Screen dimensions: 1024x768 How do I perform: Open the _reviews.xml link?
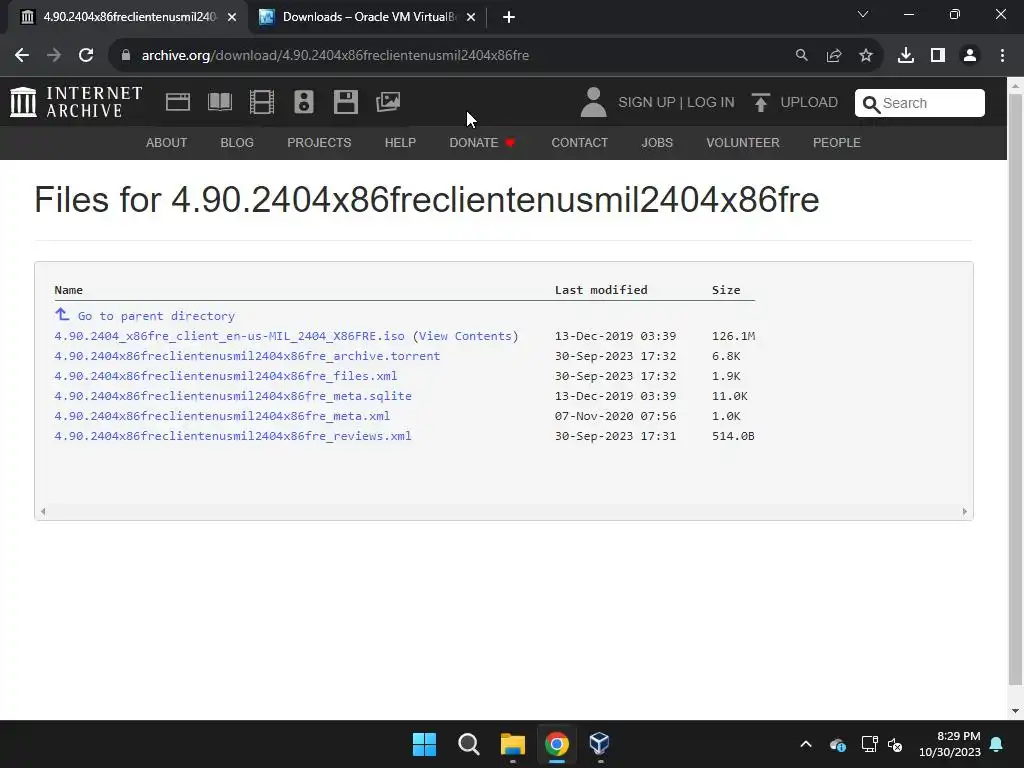[232, 436]
